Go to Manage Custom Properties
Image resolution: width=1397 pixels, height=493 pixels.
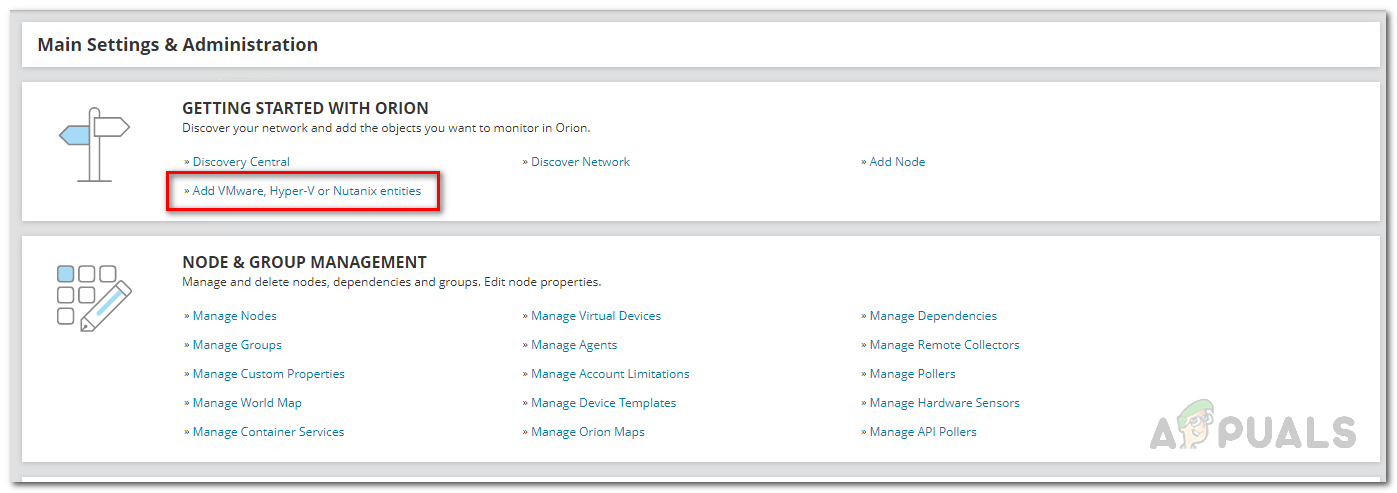tap(268, 374)
